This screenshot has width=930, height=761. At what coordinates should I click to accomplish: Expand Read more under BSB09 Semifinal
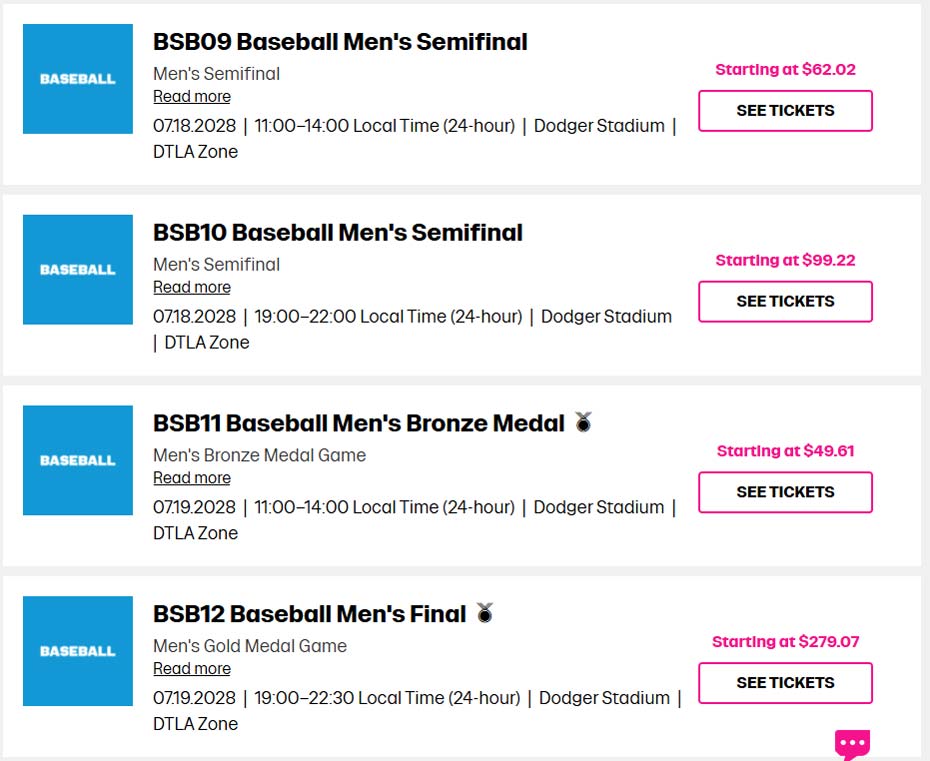[x=192, y=97]
